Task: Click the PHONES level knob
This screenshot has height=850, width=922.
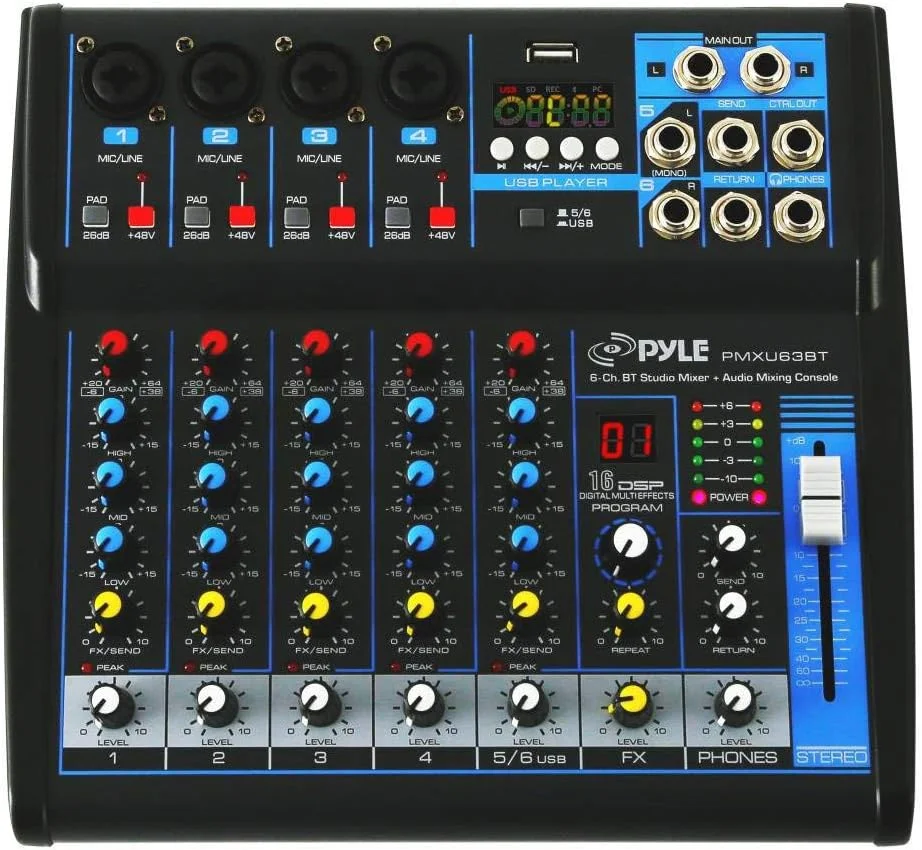Action: pyautogui.click(x=736, y=703)
